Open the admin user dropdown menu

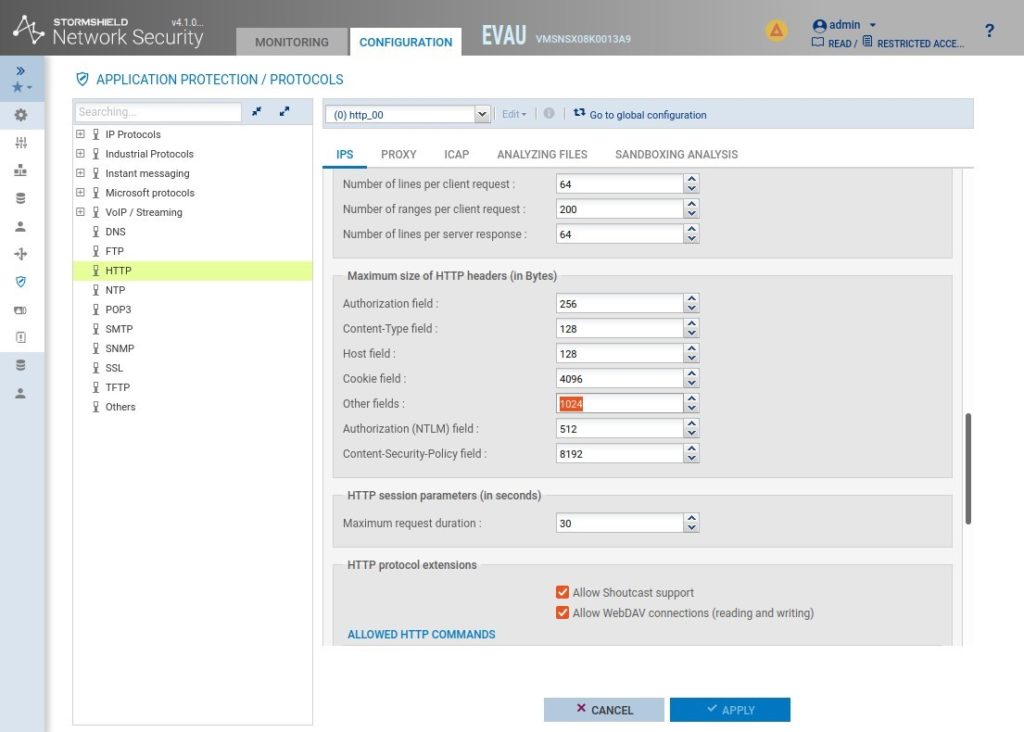(x=846, y=25)
